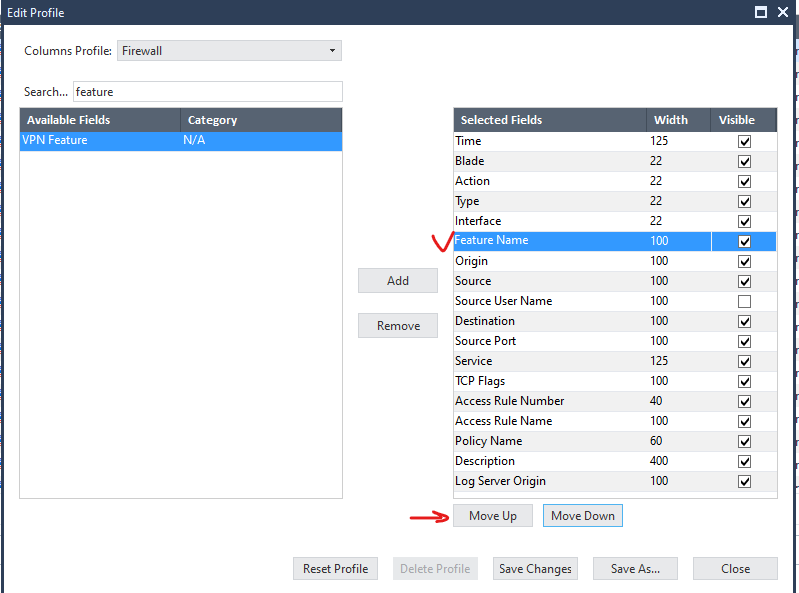The image size is (799, 593).
Task: Open the Columns Profile dropdown
Action: tap(229, 50)
